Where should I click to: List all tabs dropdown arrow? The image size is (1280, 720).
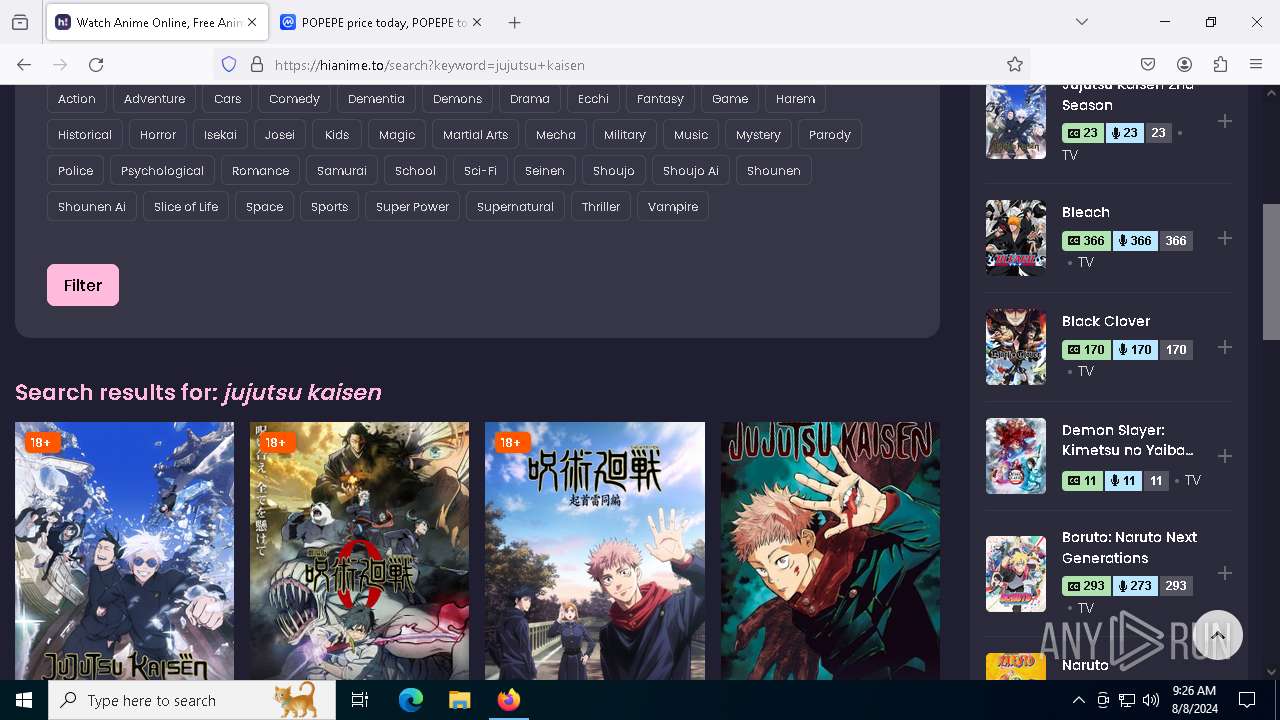(1082, 22)
